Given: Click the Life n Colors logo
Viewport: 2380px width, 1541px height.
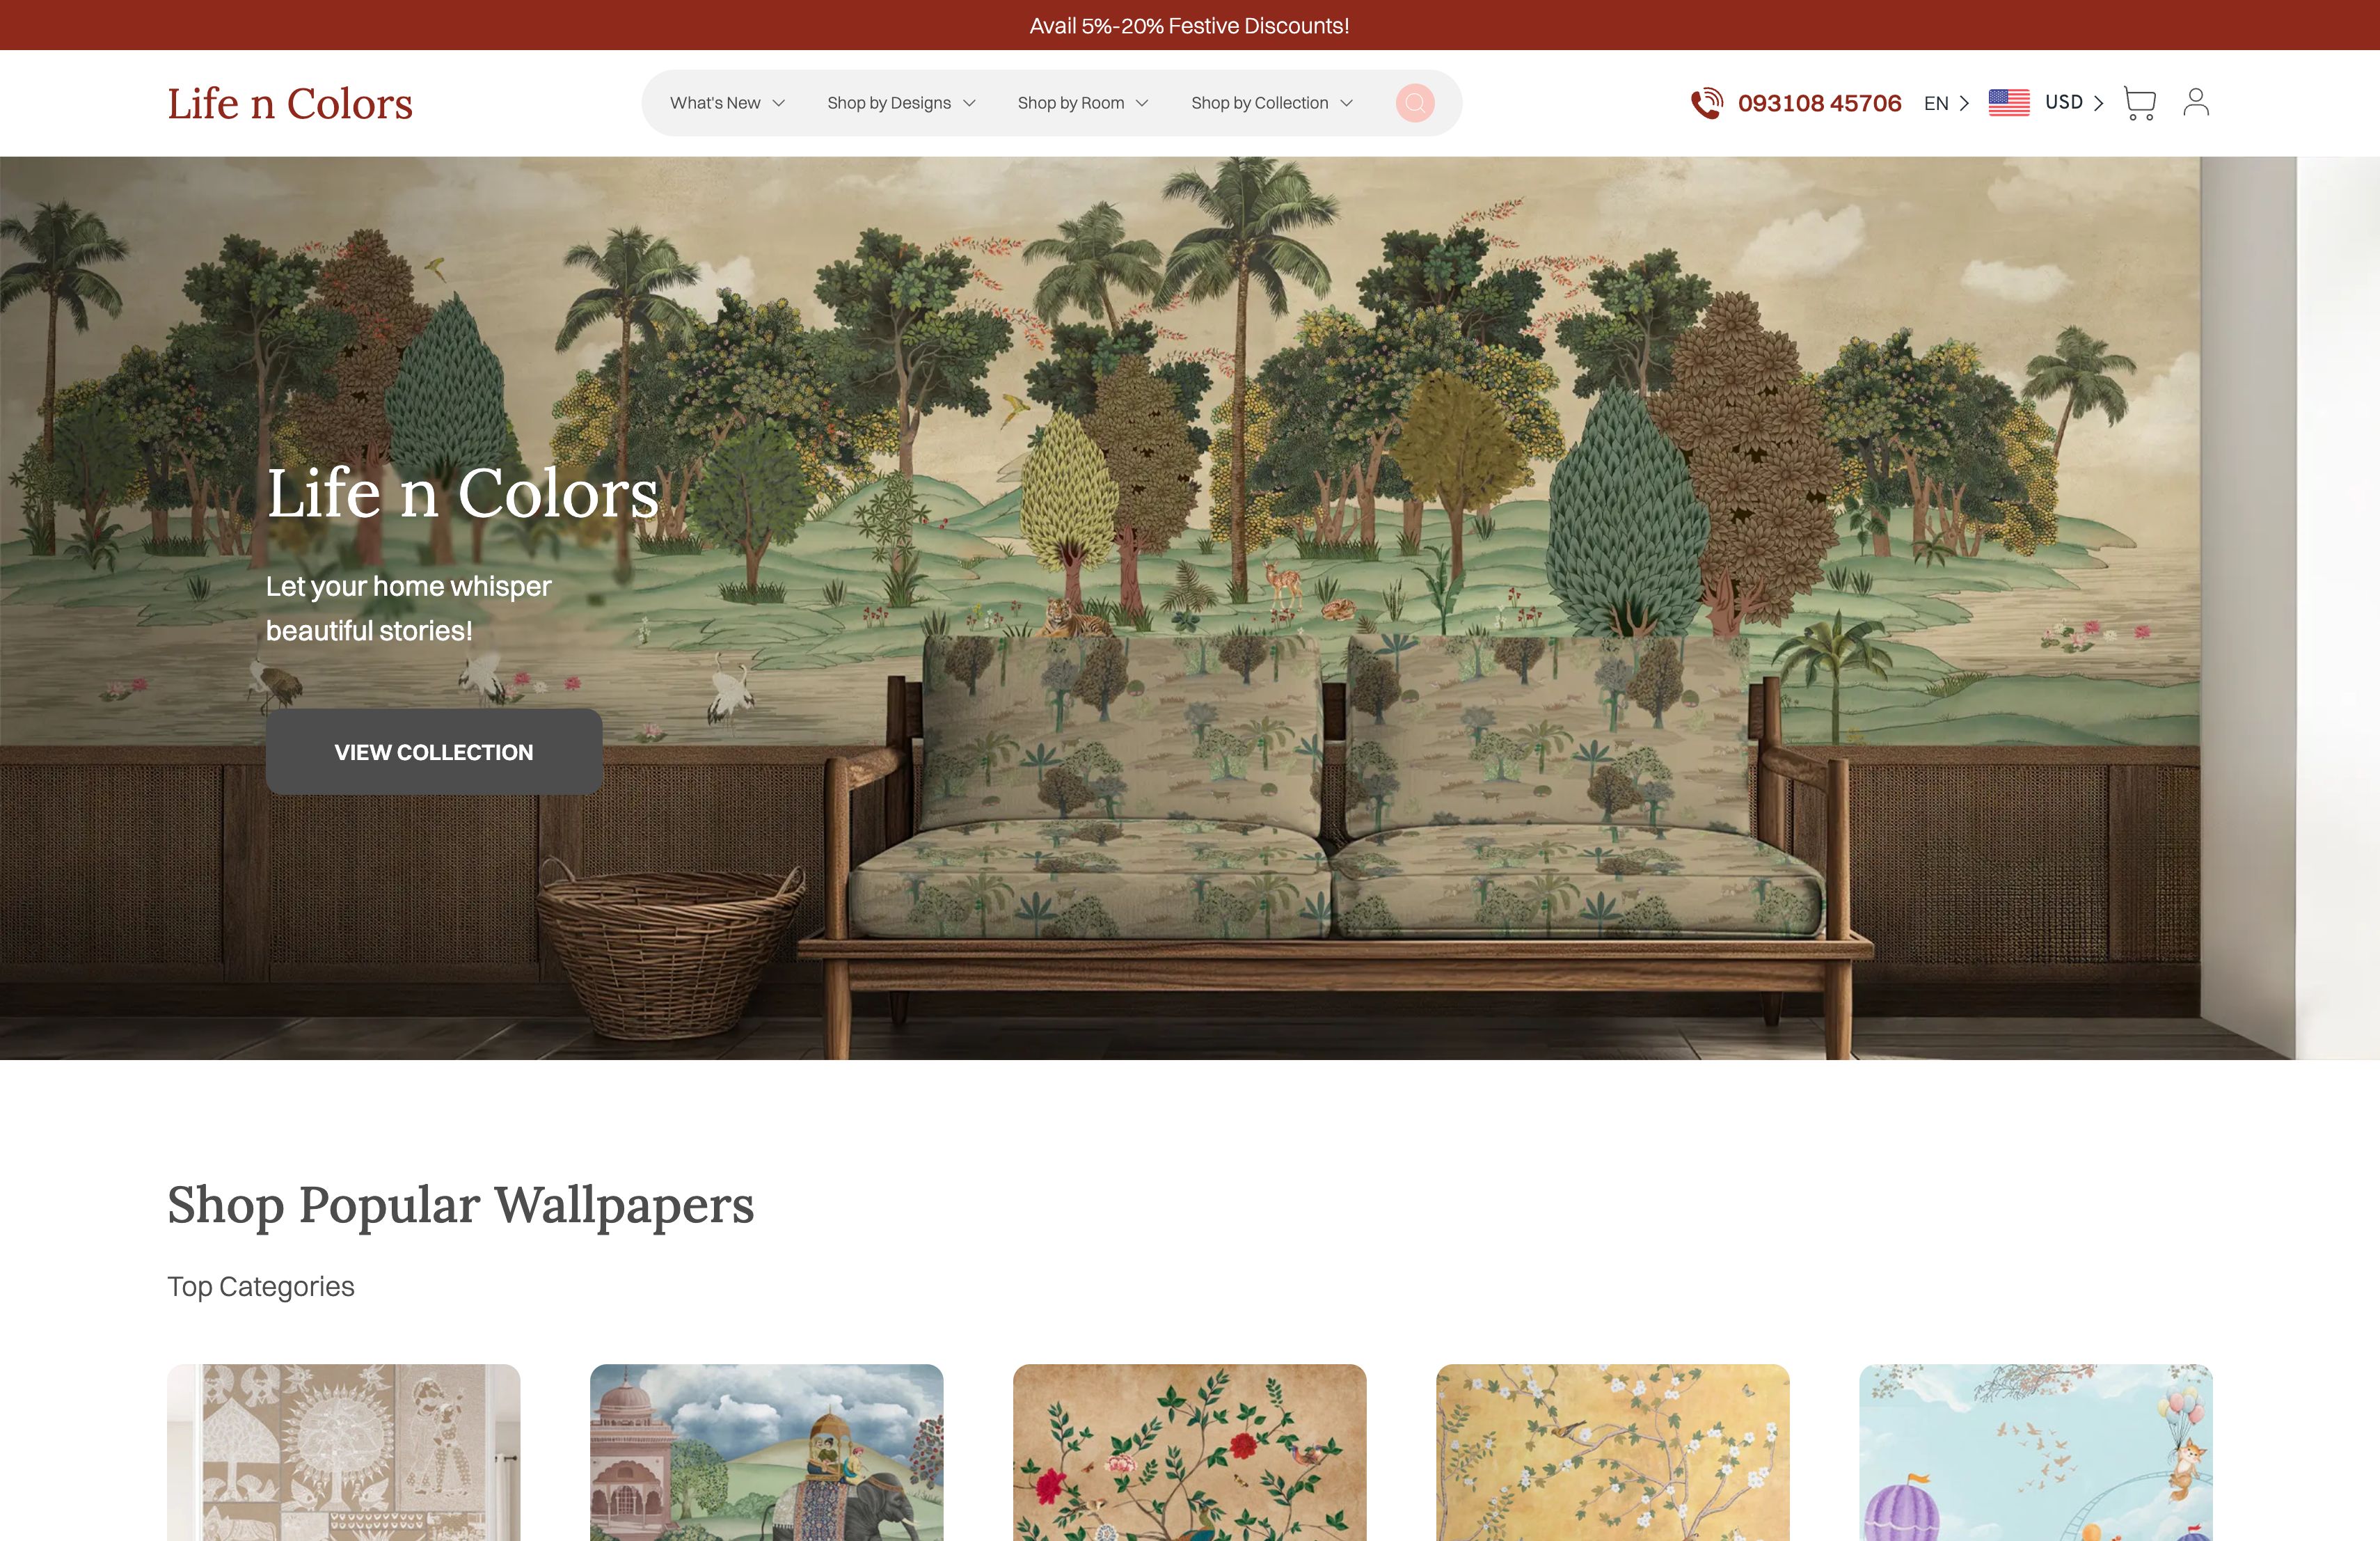Looking at the screenshot, I should point(290,103).
